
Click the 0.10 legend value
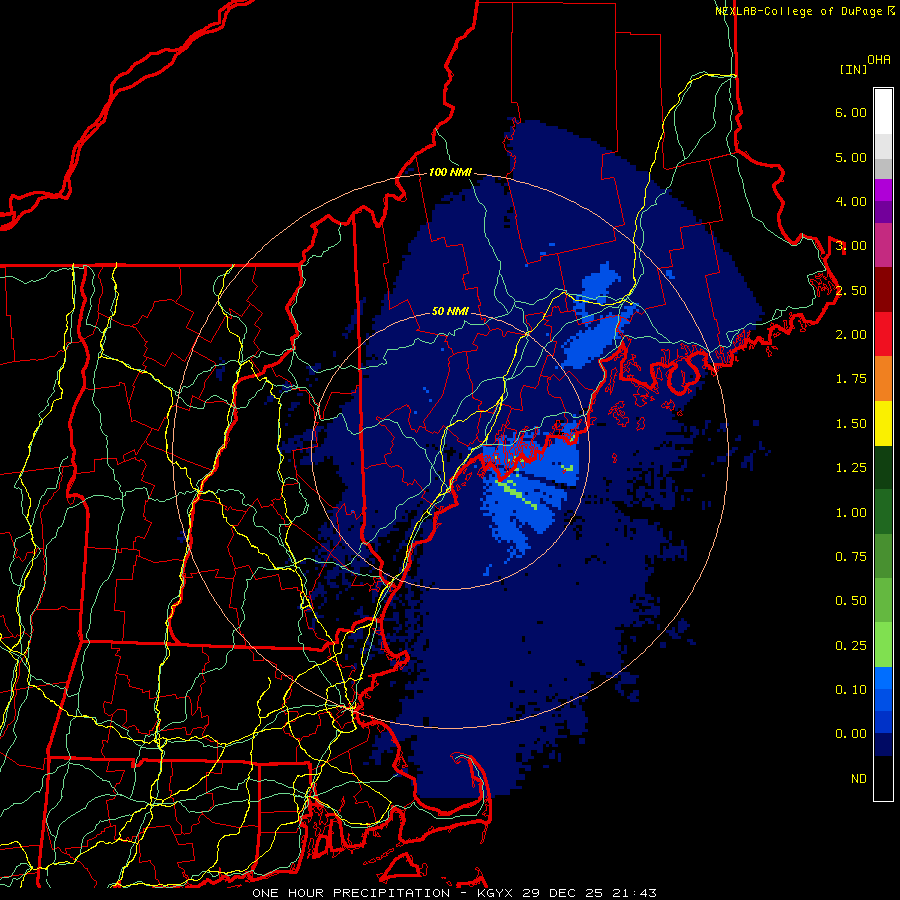pyautogui.click(x=851, y=690)
